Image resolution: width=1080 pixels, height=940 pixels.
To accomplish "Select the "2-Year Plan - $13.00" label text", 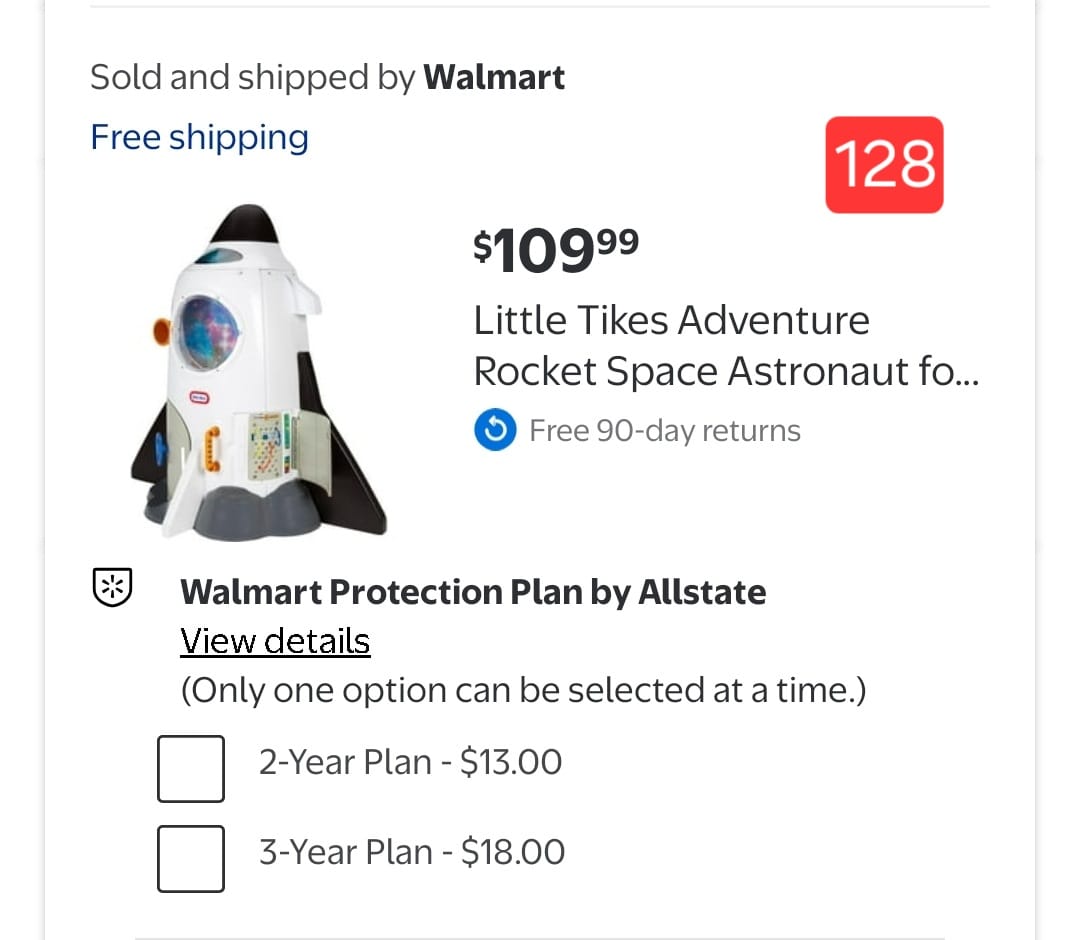I will click(x=410, y=763).
